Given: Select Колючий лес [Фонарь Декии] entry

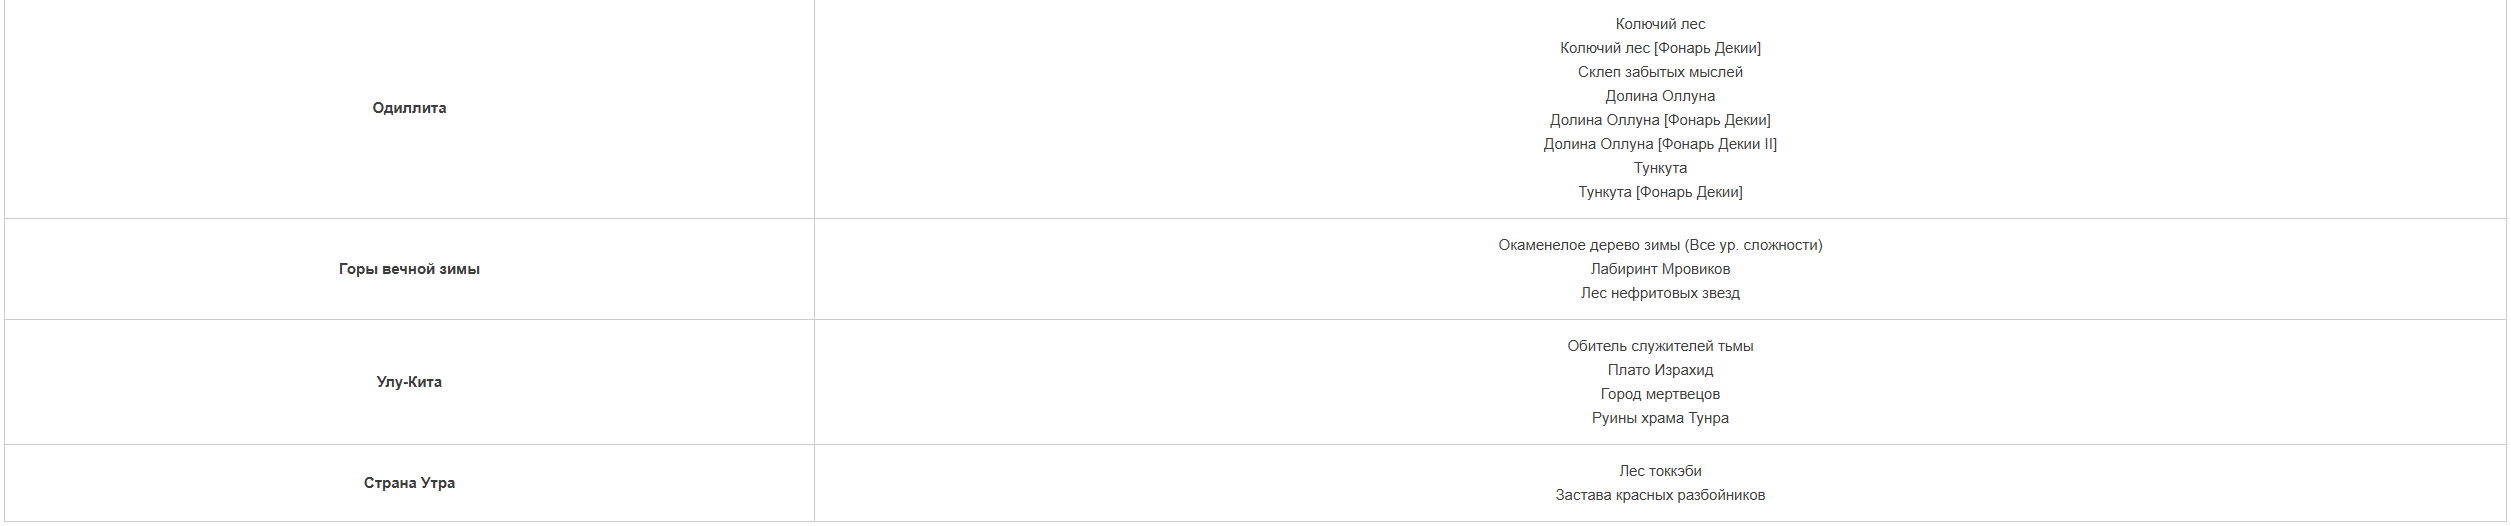Looking at the screenshot, I should (1660, 48).
